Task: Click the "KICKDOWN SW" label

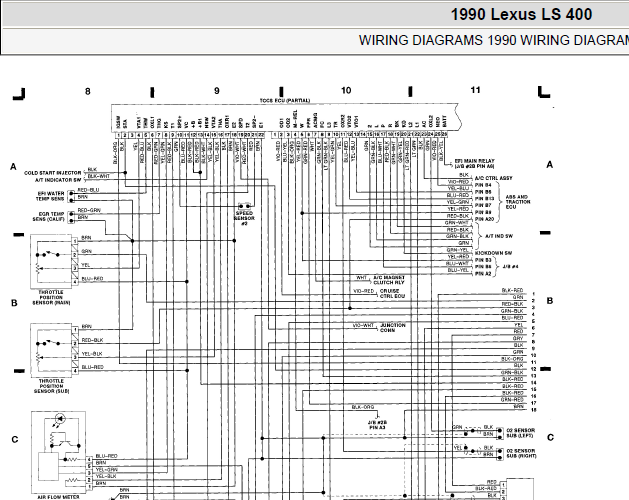Action: (493, 253)
